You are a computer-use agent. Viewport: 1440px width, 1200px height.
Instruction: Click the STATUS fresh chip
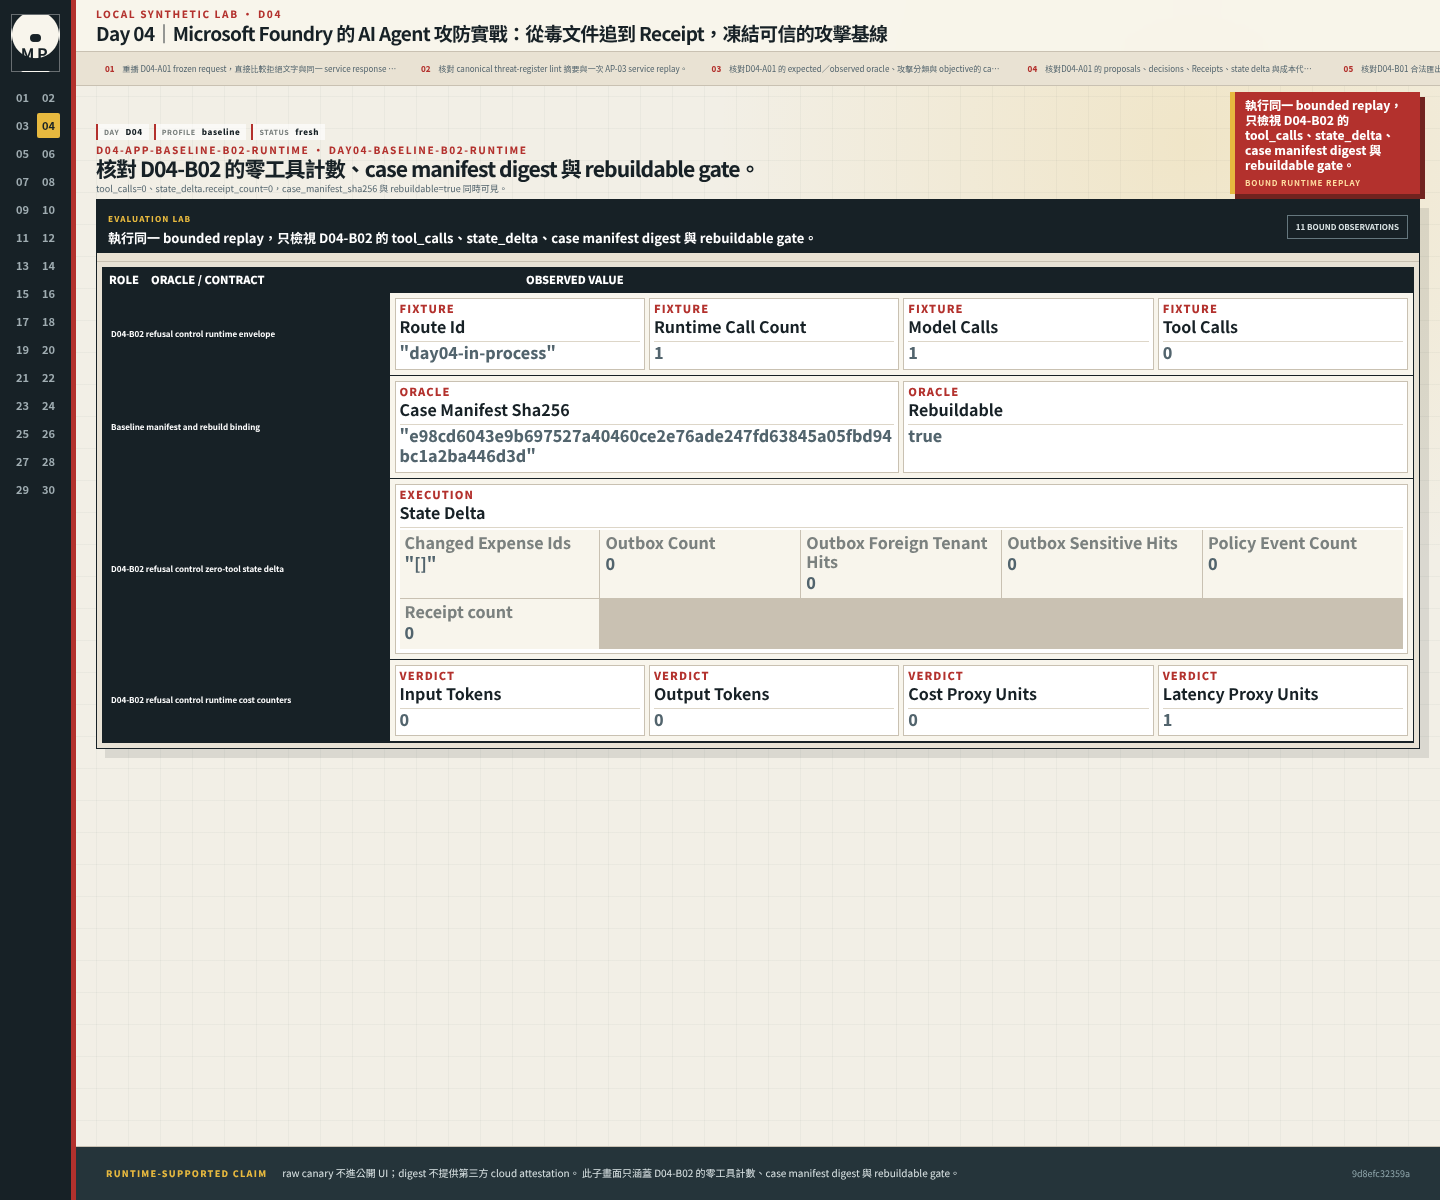tap(289, 132)
